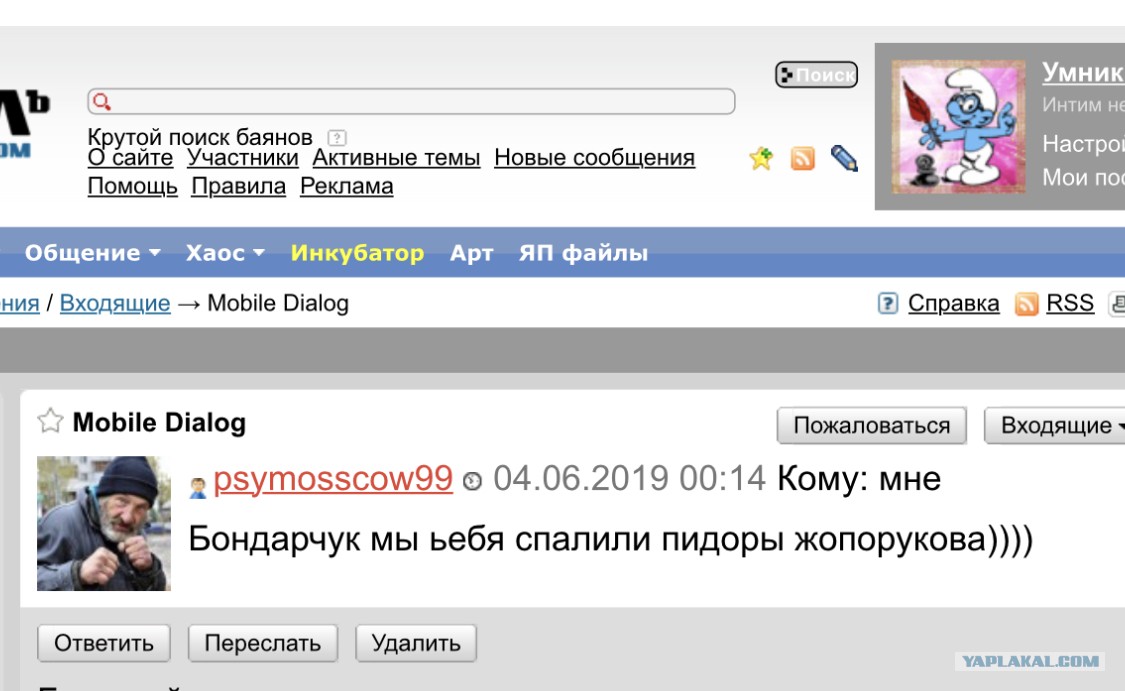Click the Справка help icon

click(x=888, y=304)
